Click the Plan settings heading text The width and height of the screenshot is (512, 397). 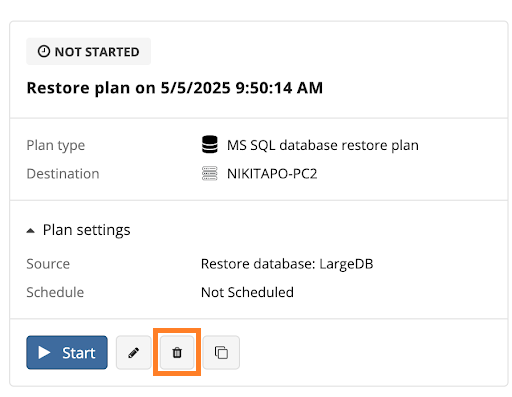click(x=87, y=230)
